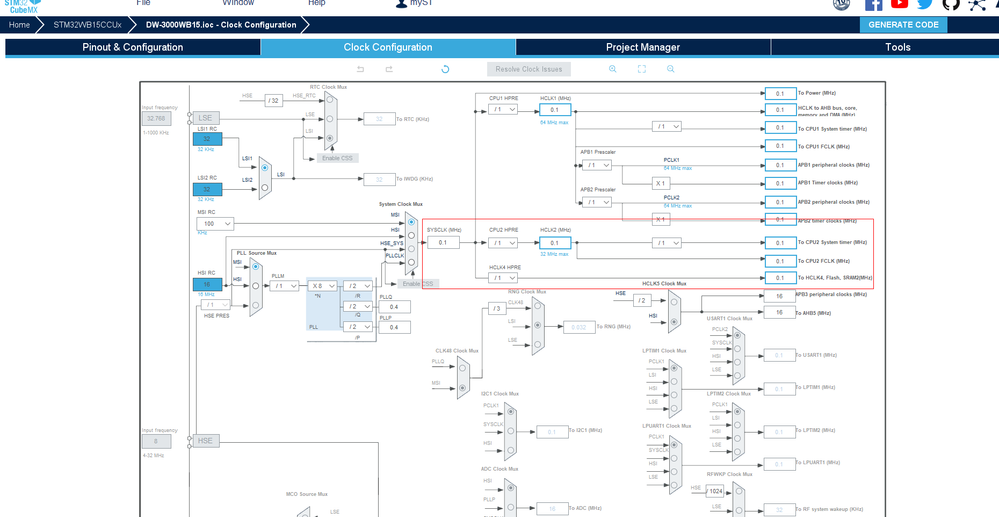
Task: Open the YouTube icon link
Action: click(900, 3)
